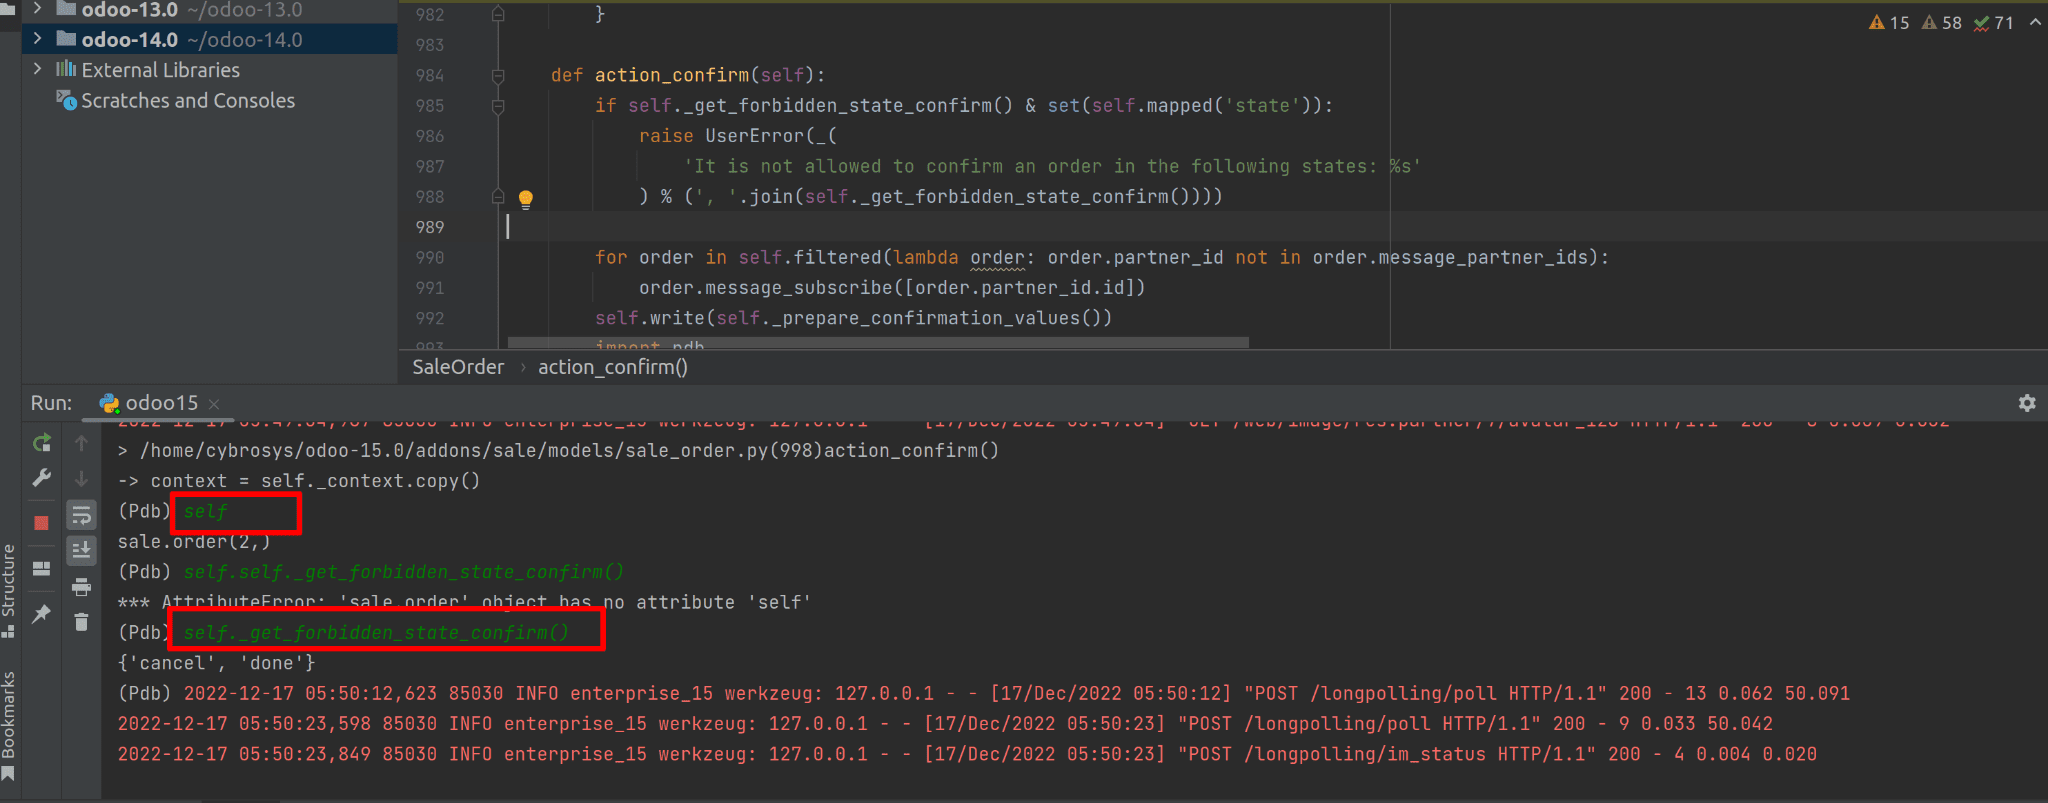The height and width of the screenshot is (803, 2048).
Task: Select odoo-13.0 project root
Action: (210, 9)
